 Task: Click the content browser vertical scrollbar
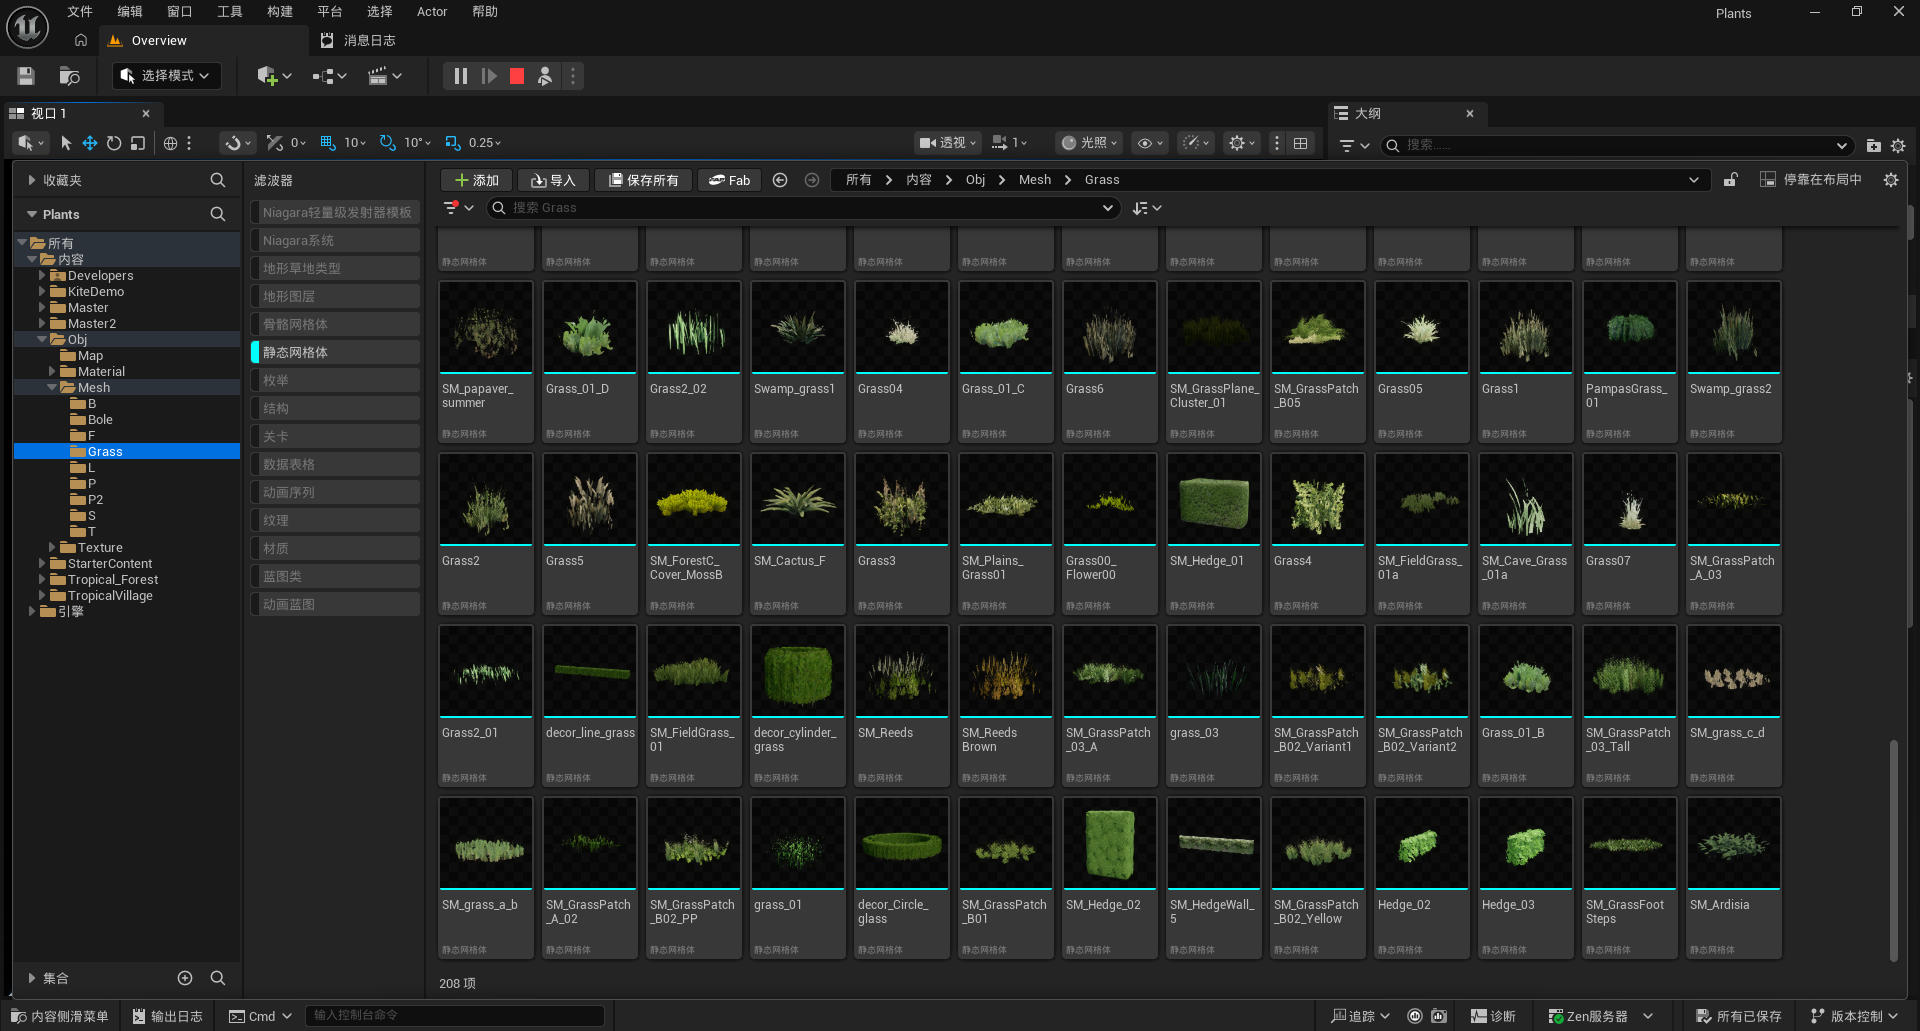tap(1893, 850)
